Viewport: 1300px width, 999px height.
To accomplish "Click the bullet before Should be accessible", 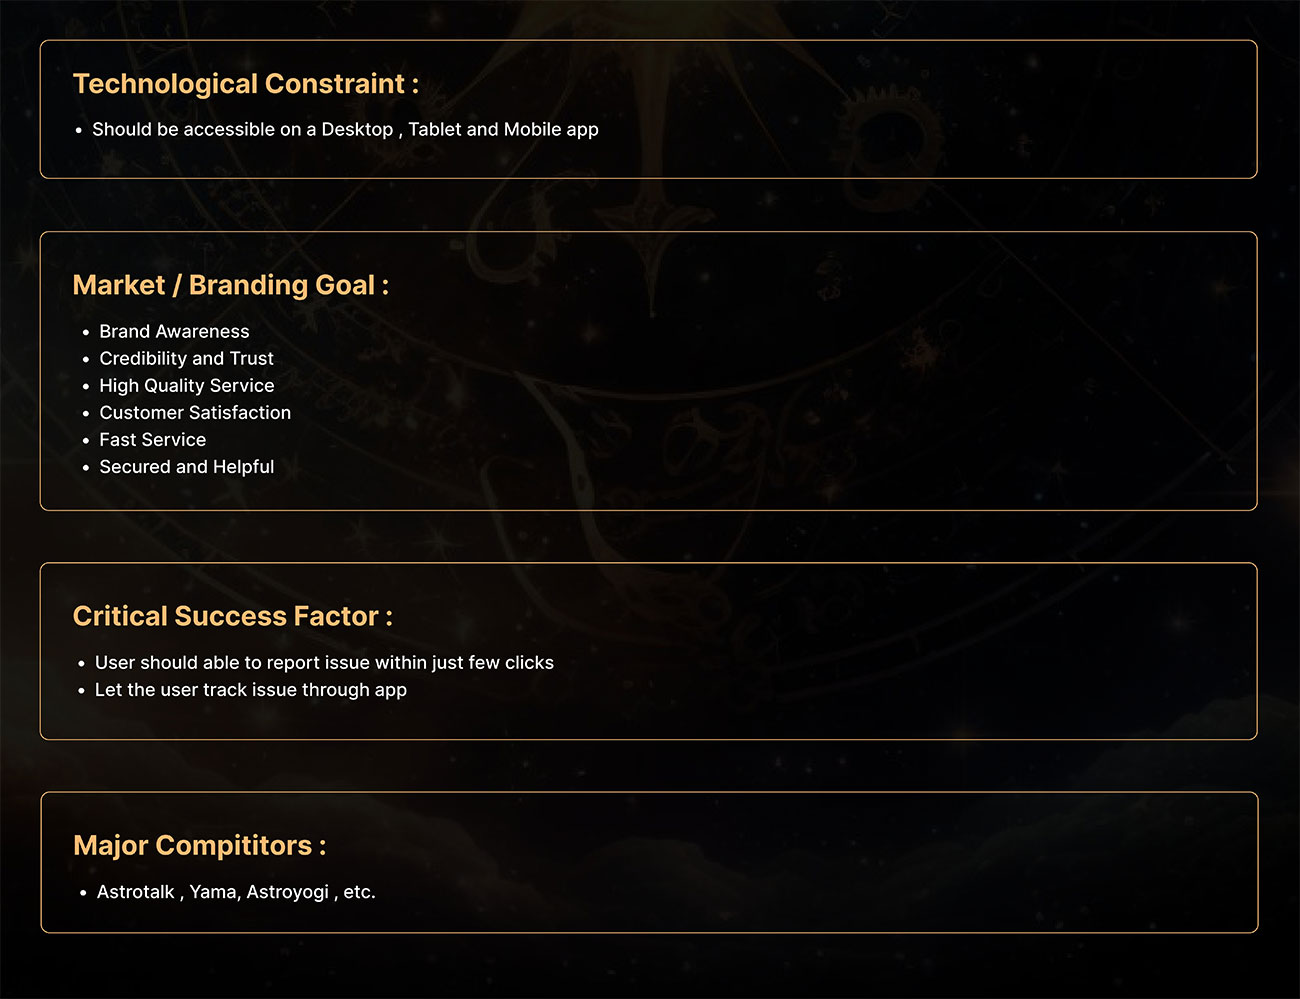I will pos(79,130).
